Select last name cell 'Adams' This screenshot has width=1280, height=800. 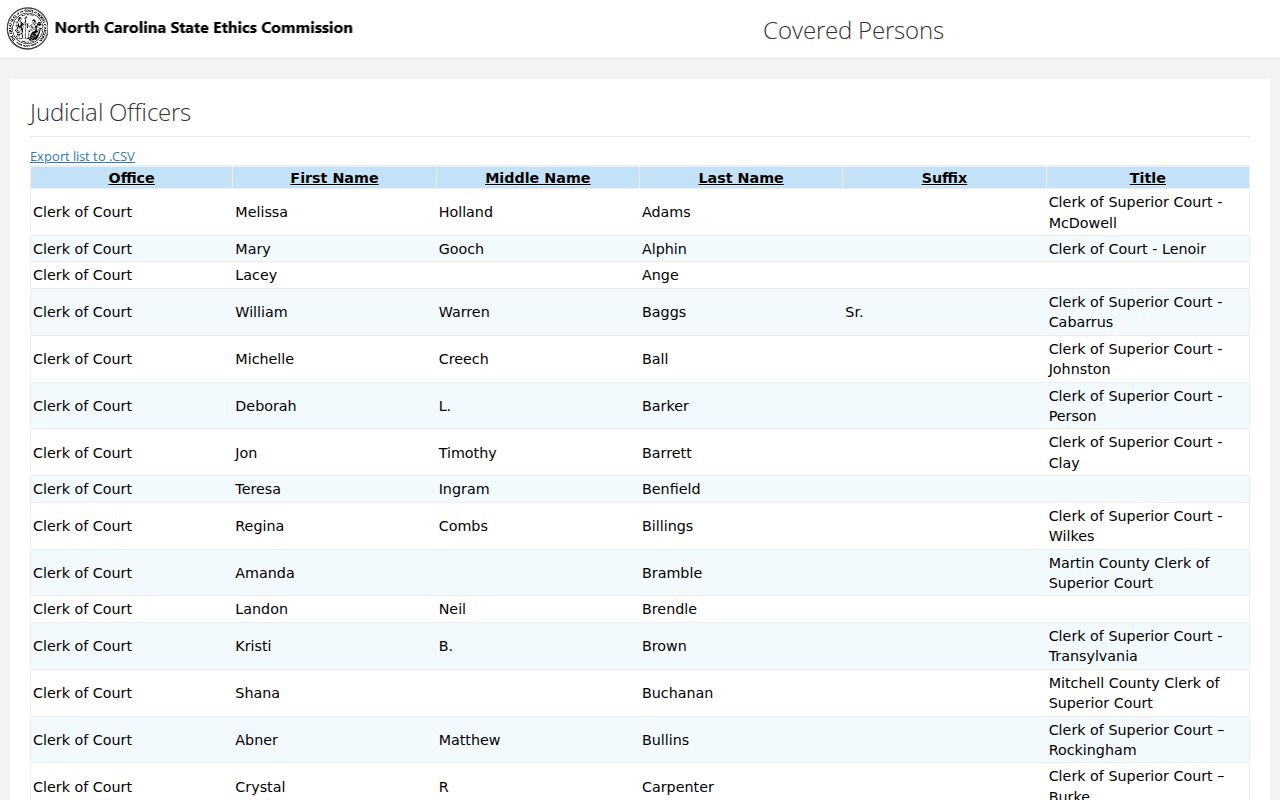(x=666, y=212)
